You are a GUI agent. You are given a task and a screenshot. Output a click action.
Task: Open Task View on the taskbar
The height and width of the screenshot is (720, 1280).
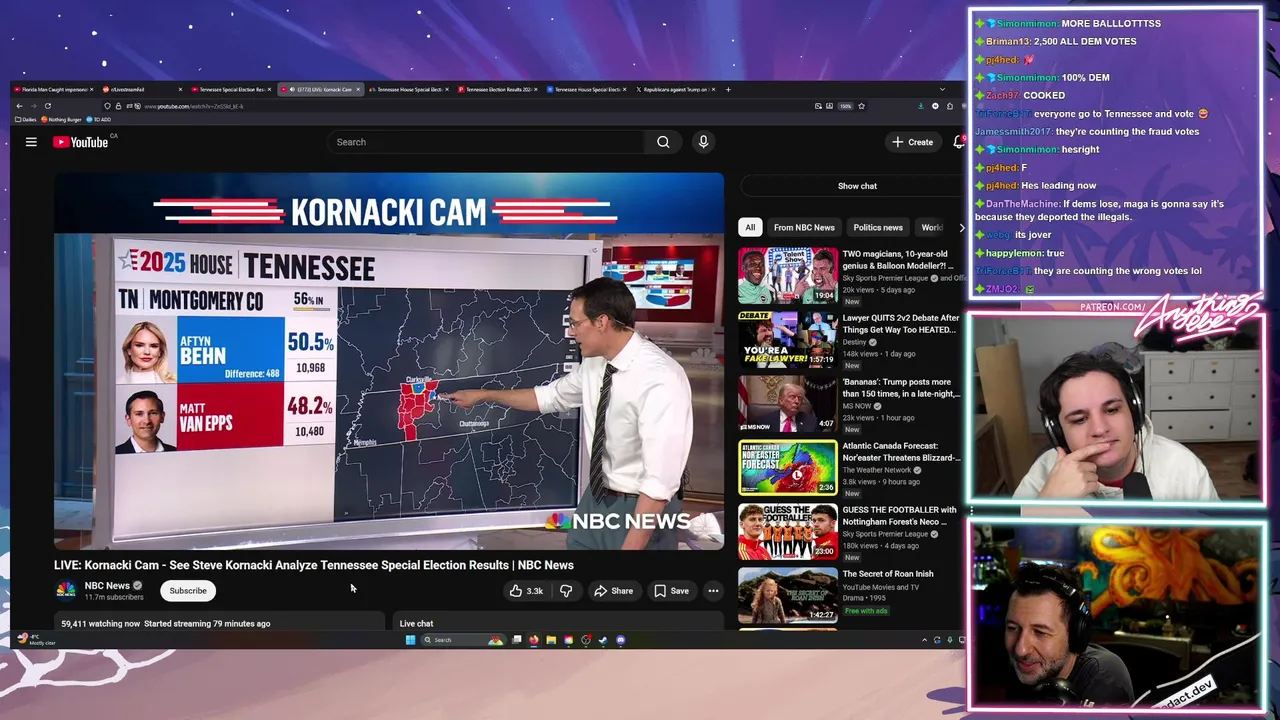tap(517, 640)
